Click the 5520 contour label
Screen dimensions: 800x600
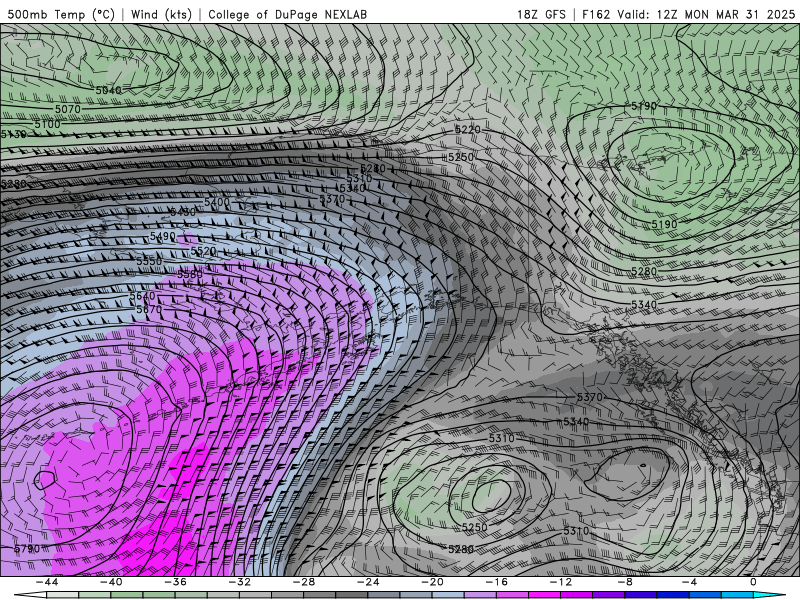point(203,251)
